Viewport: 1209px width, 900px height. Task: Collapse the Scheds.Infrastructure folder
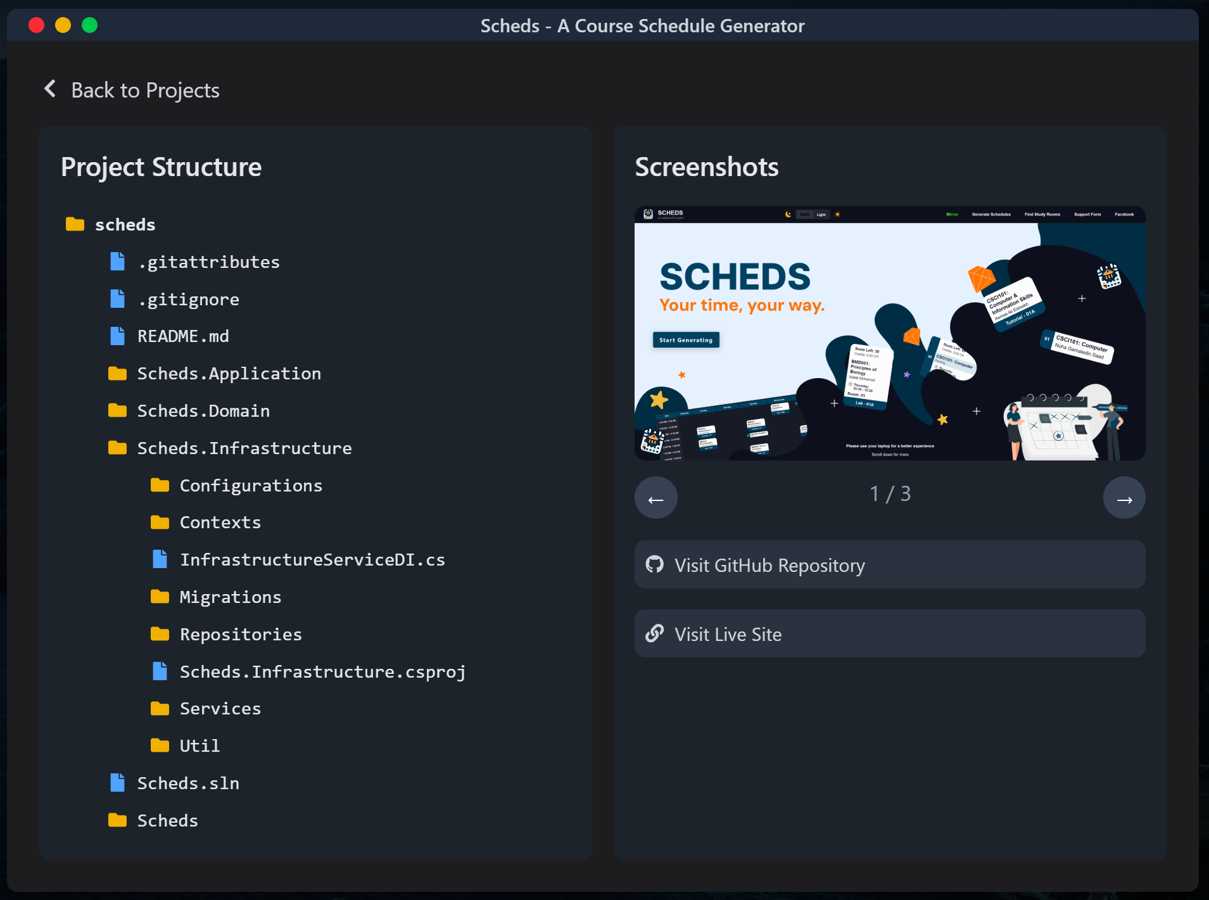pos(230,448)
